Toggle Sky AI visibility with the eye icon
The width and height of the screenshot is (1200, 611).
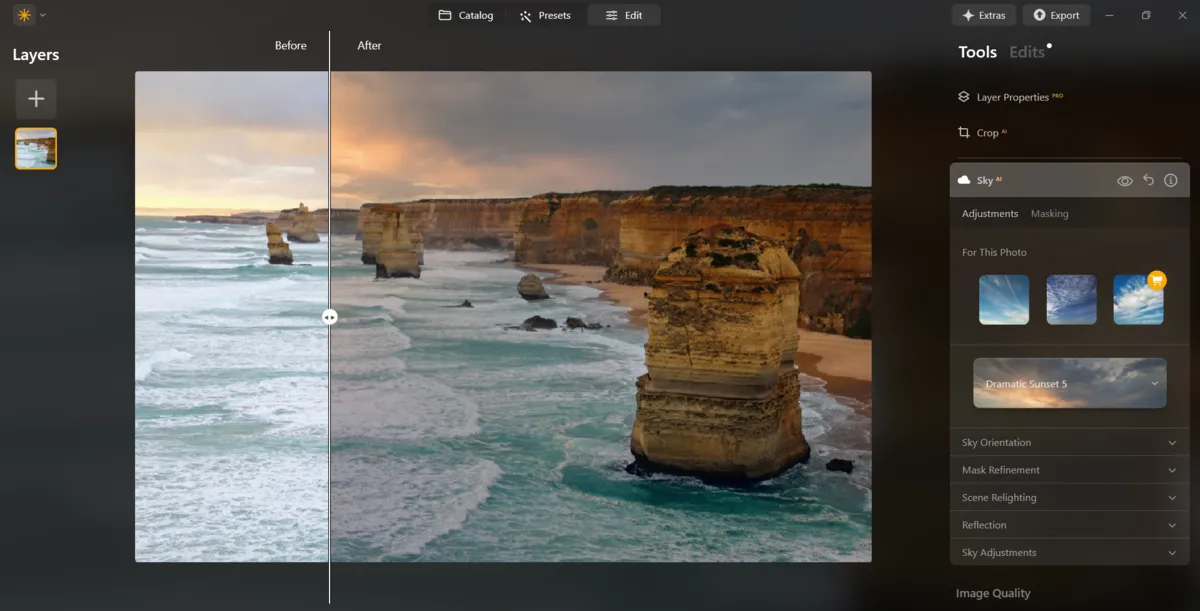(1125, 180)
